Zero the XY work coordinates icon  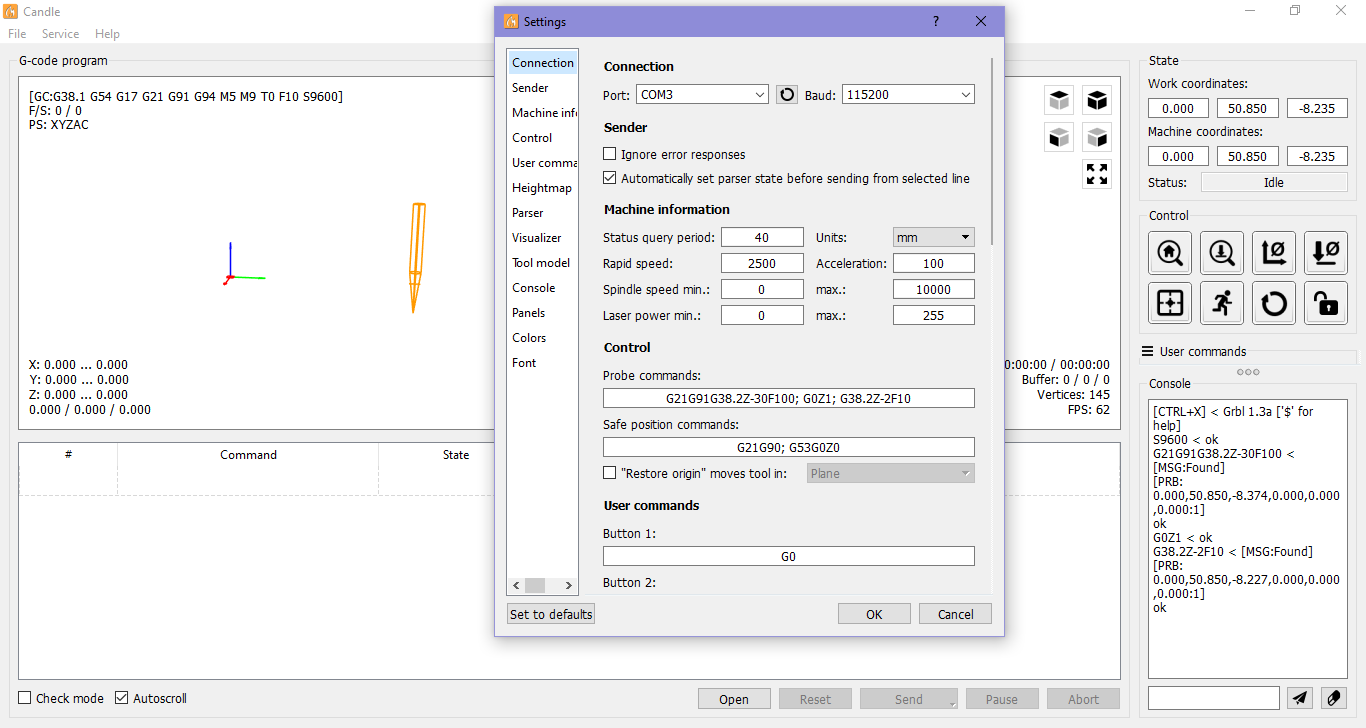click(1274, 253)
